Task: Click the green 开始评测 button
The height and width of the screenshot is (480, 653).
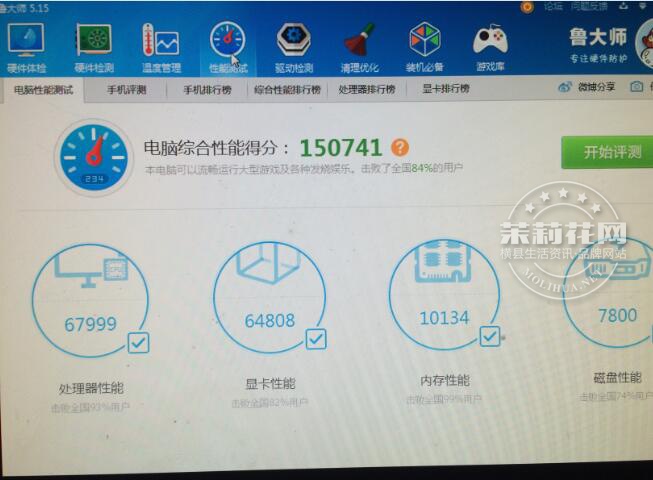Action: coord(607,152)
